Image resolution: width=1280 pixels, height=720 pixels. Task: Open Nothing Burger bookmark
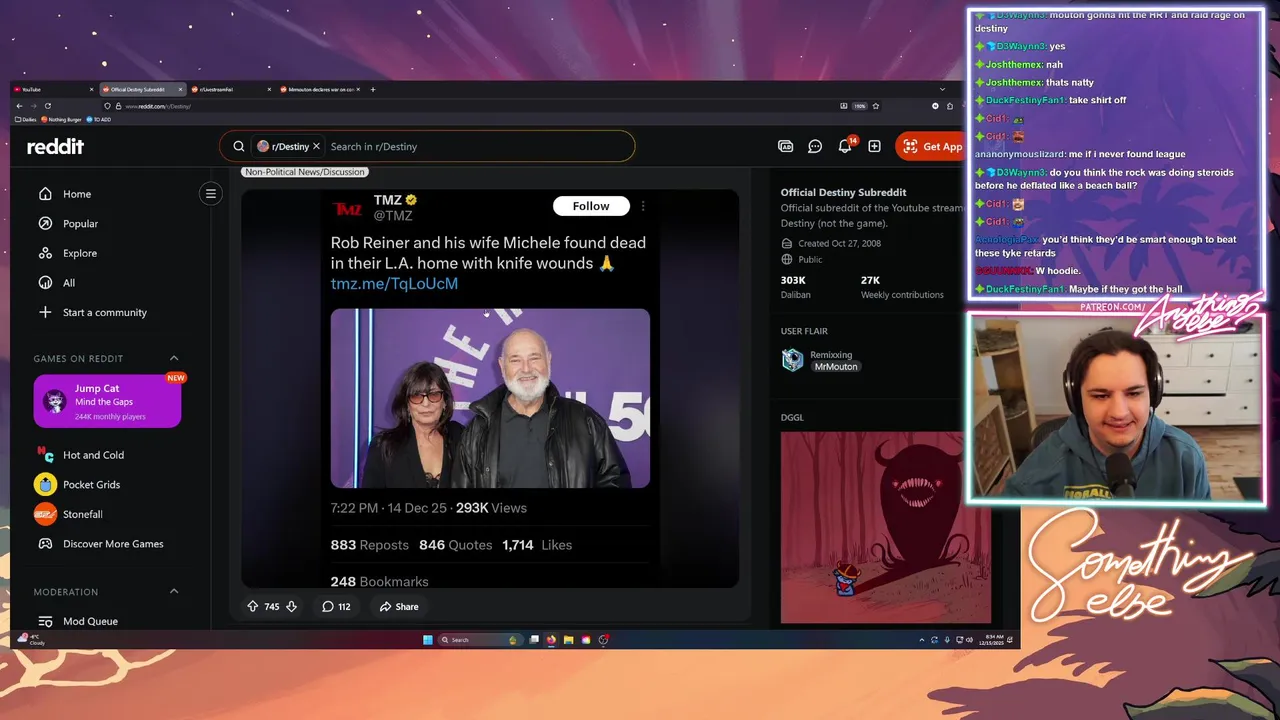click(x=62, y=119)
